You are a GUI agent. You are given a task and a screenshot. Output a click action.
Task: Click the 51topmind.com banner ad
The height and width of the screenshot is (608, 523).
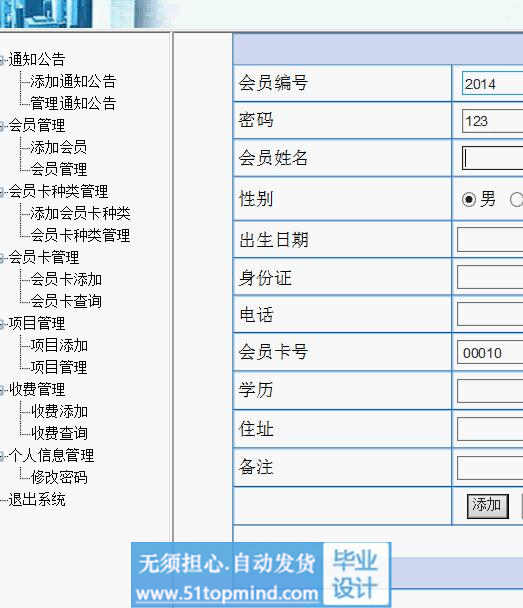[x=261, y=575]
